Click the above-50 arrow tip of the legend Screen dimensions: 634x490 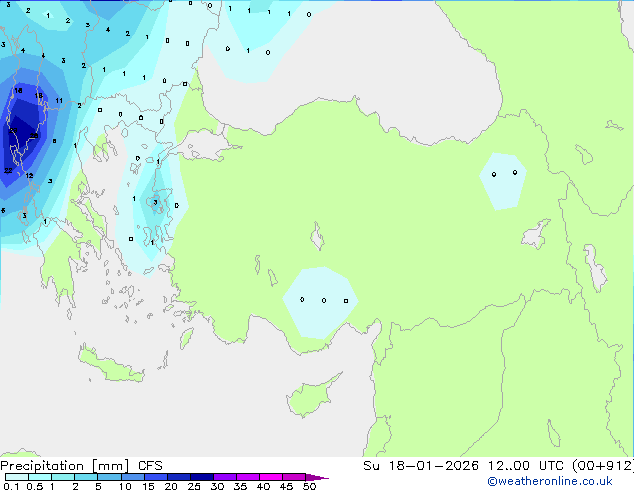pos(317,477)
